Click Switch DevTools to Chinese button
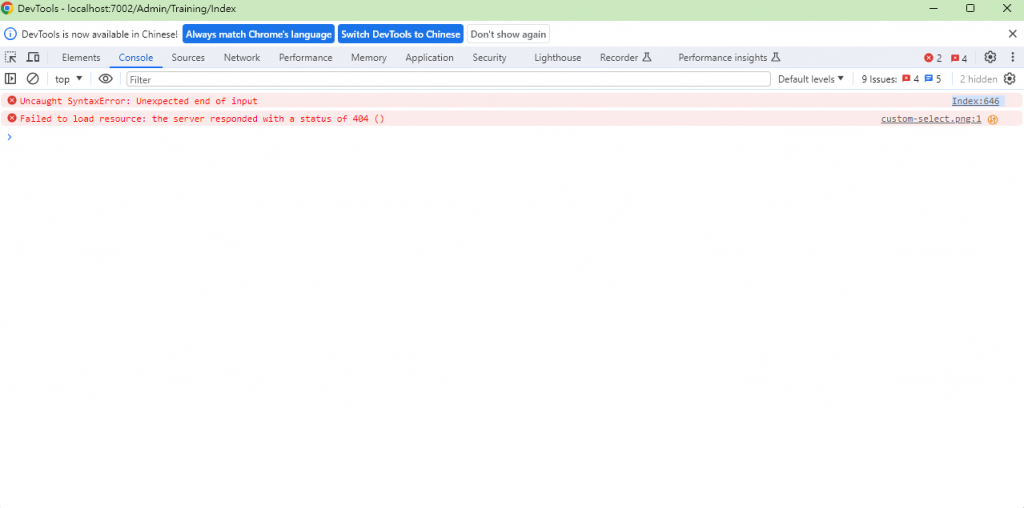Viewport: 1024px width, 508px height. (401, 34)
